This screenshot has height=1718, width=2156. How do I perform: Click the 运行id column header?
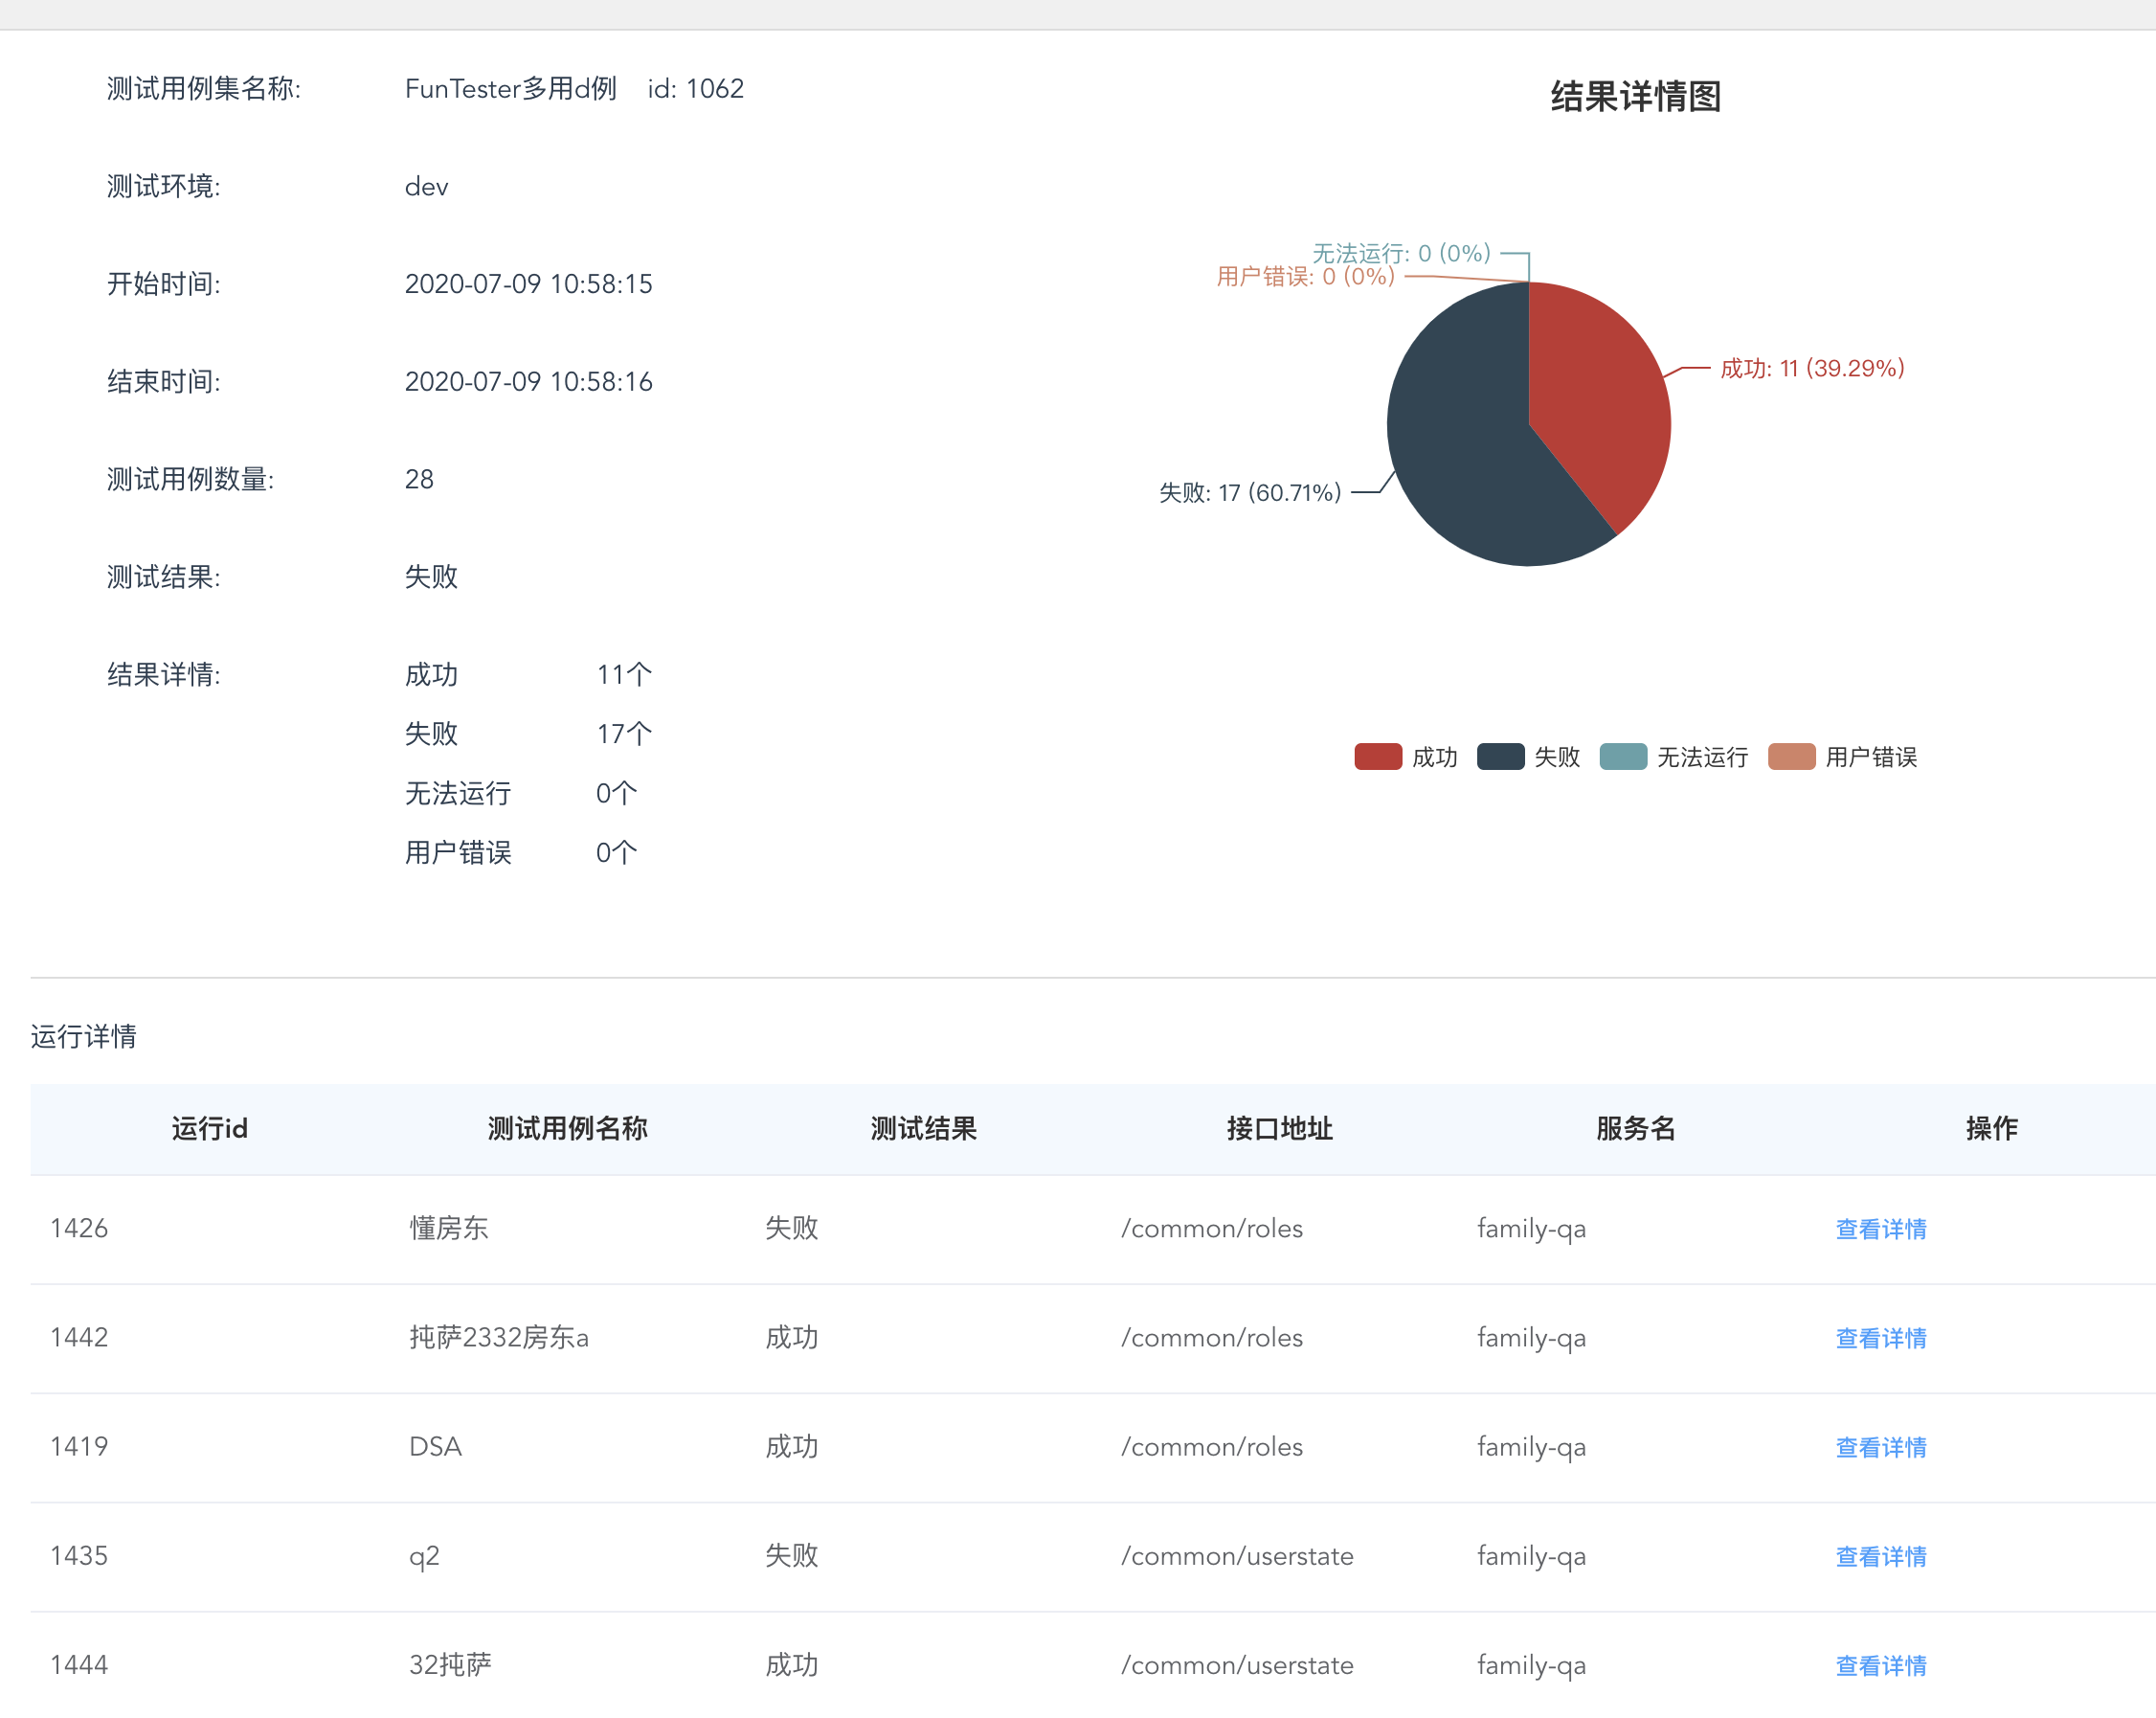tap(209, 1128)
